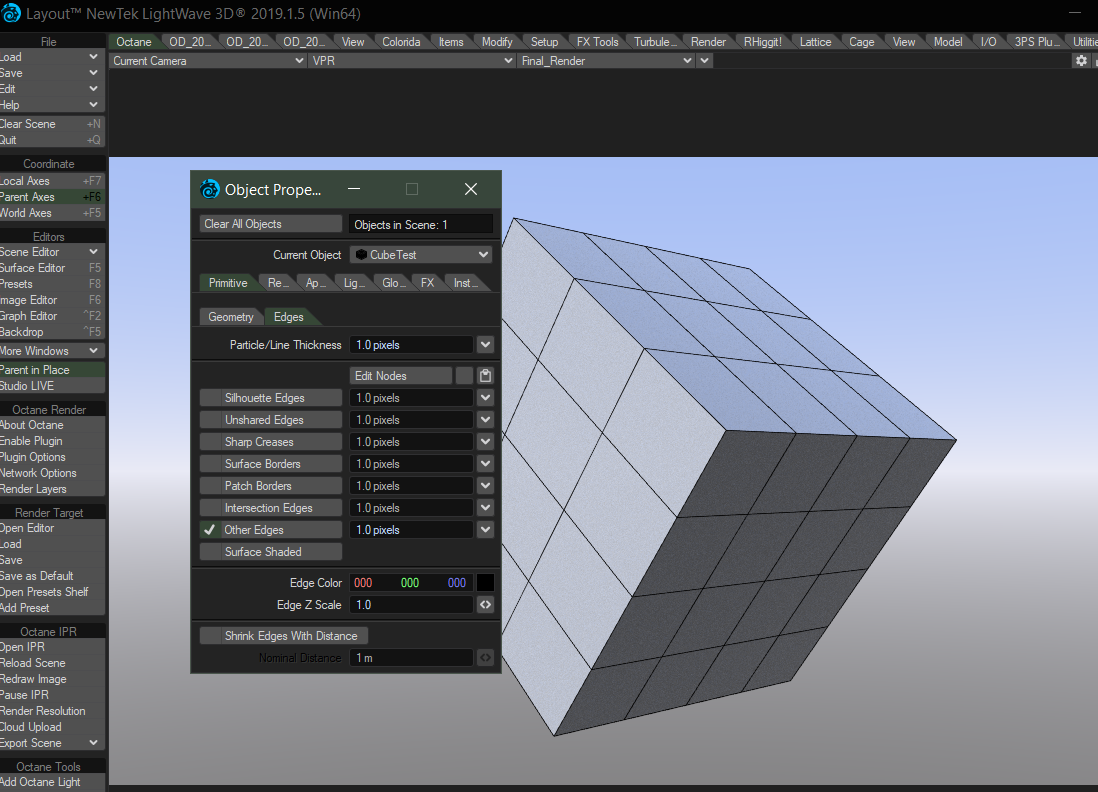Click the Edge Z Scale value field
The image size is (1098, 792).
point(412,604)
